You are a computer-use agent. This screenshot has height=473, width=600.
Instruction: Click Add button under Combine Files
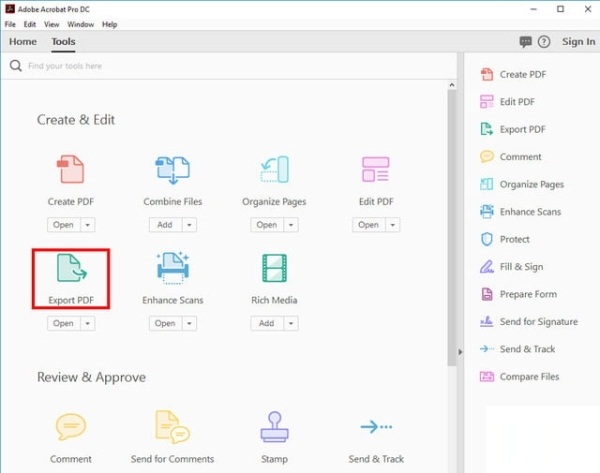pos(165,225)
